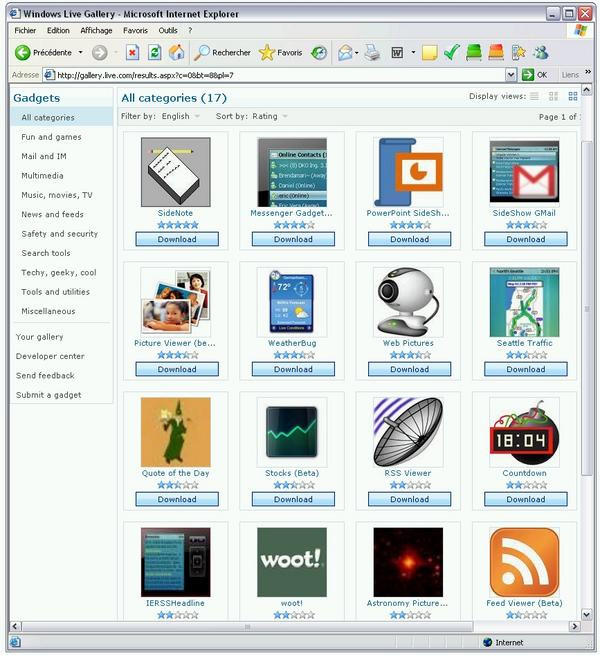Open the Sort by Rating dropdown

coord(285,117)
